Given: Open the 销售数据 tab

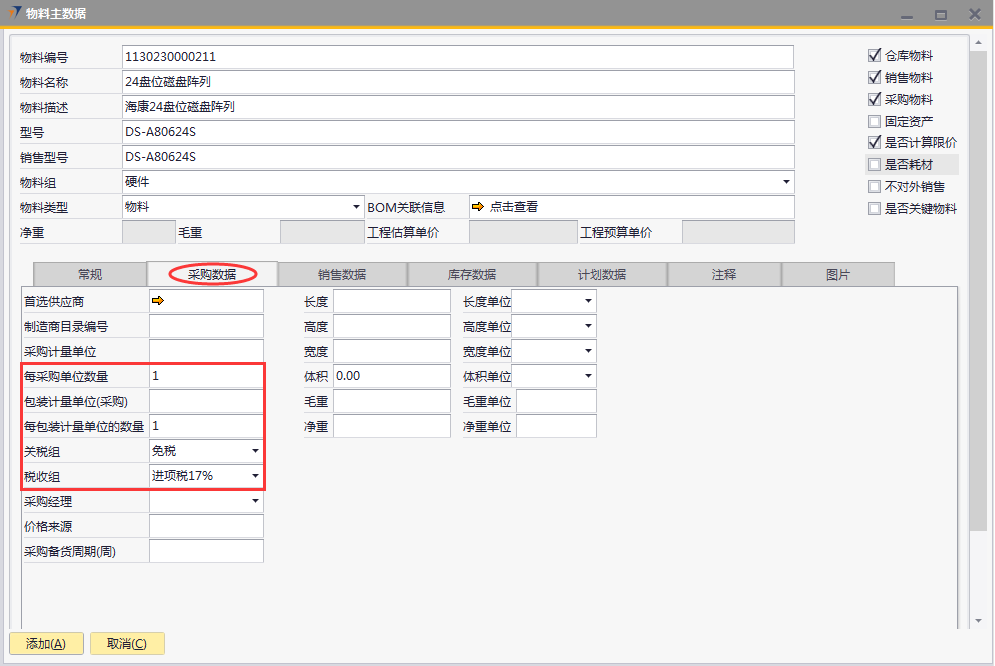Looking at the screenshot, I should tap(342, 274).
